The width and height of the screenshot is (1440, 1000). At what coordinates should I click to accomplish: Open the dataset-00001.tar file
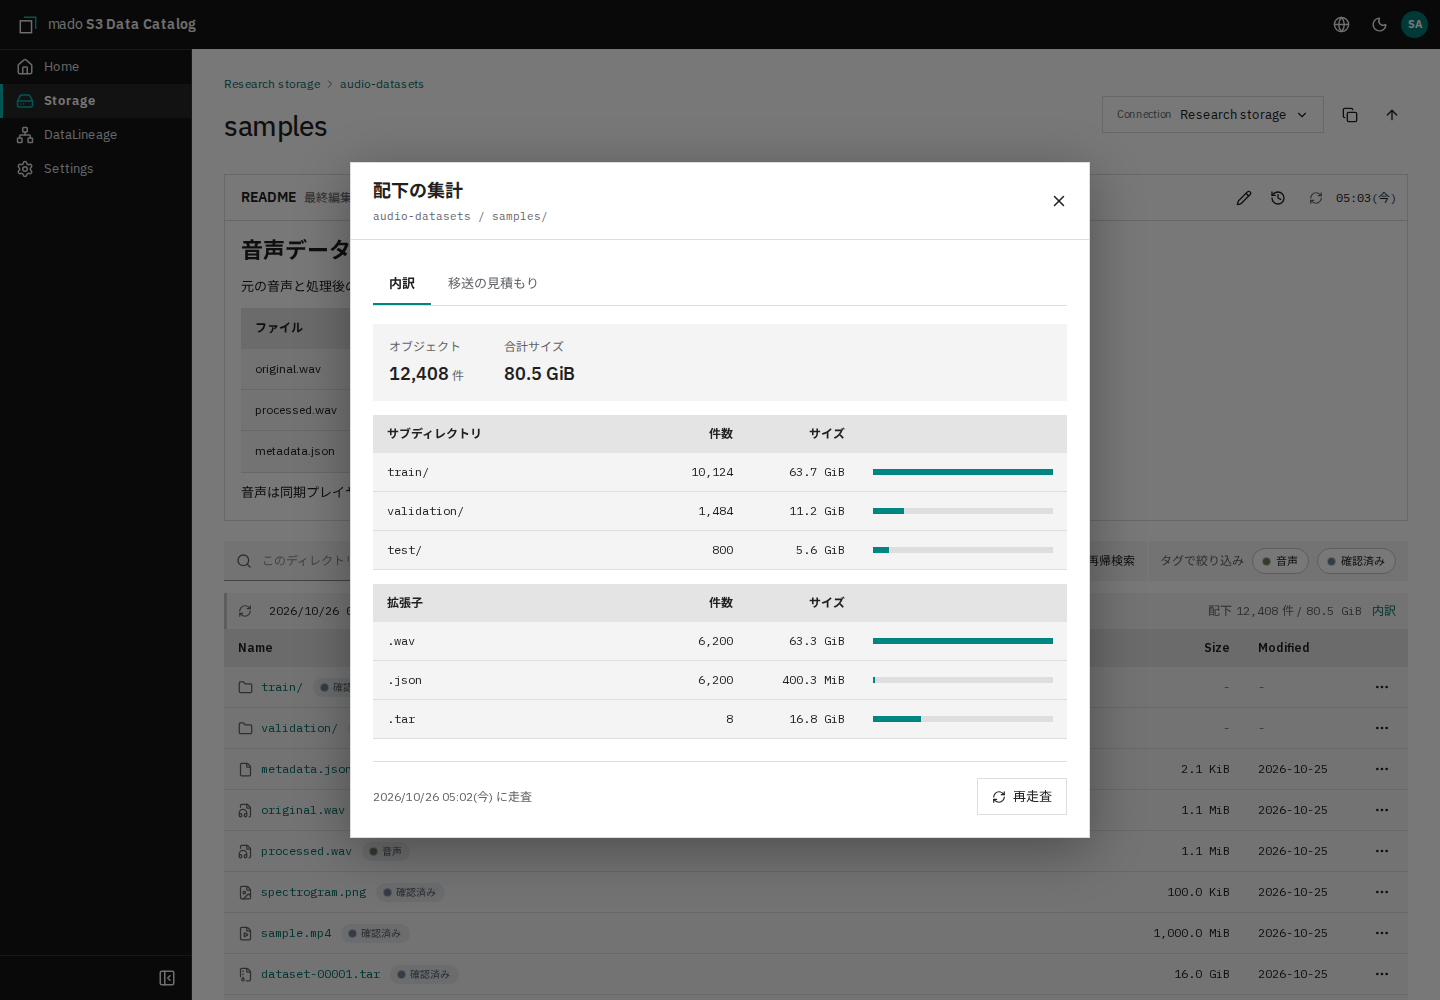[x=320, y=974]
